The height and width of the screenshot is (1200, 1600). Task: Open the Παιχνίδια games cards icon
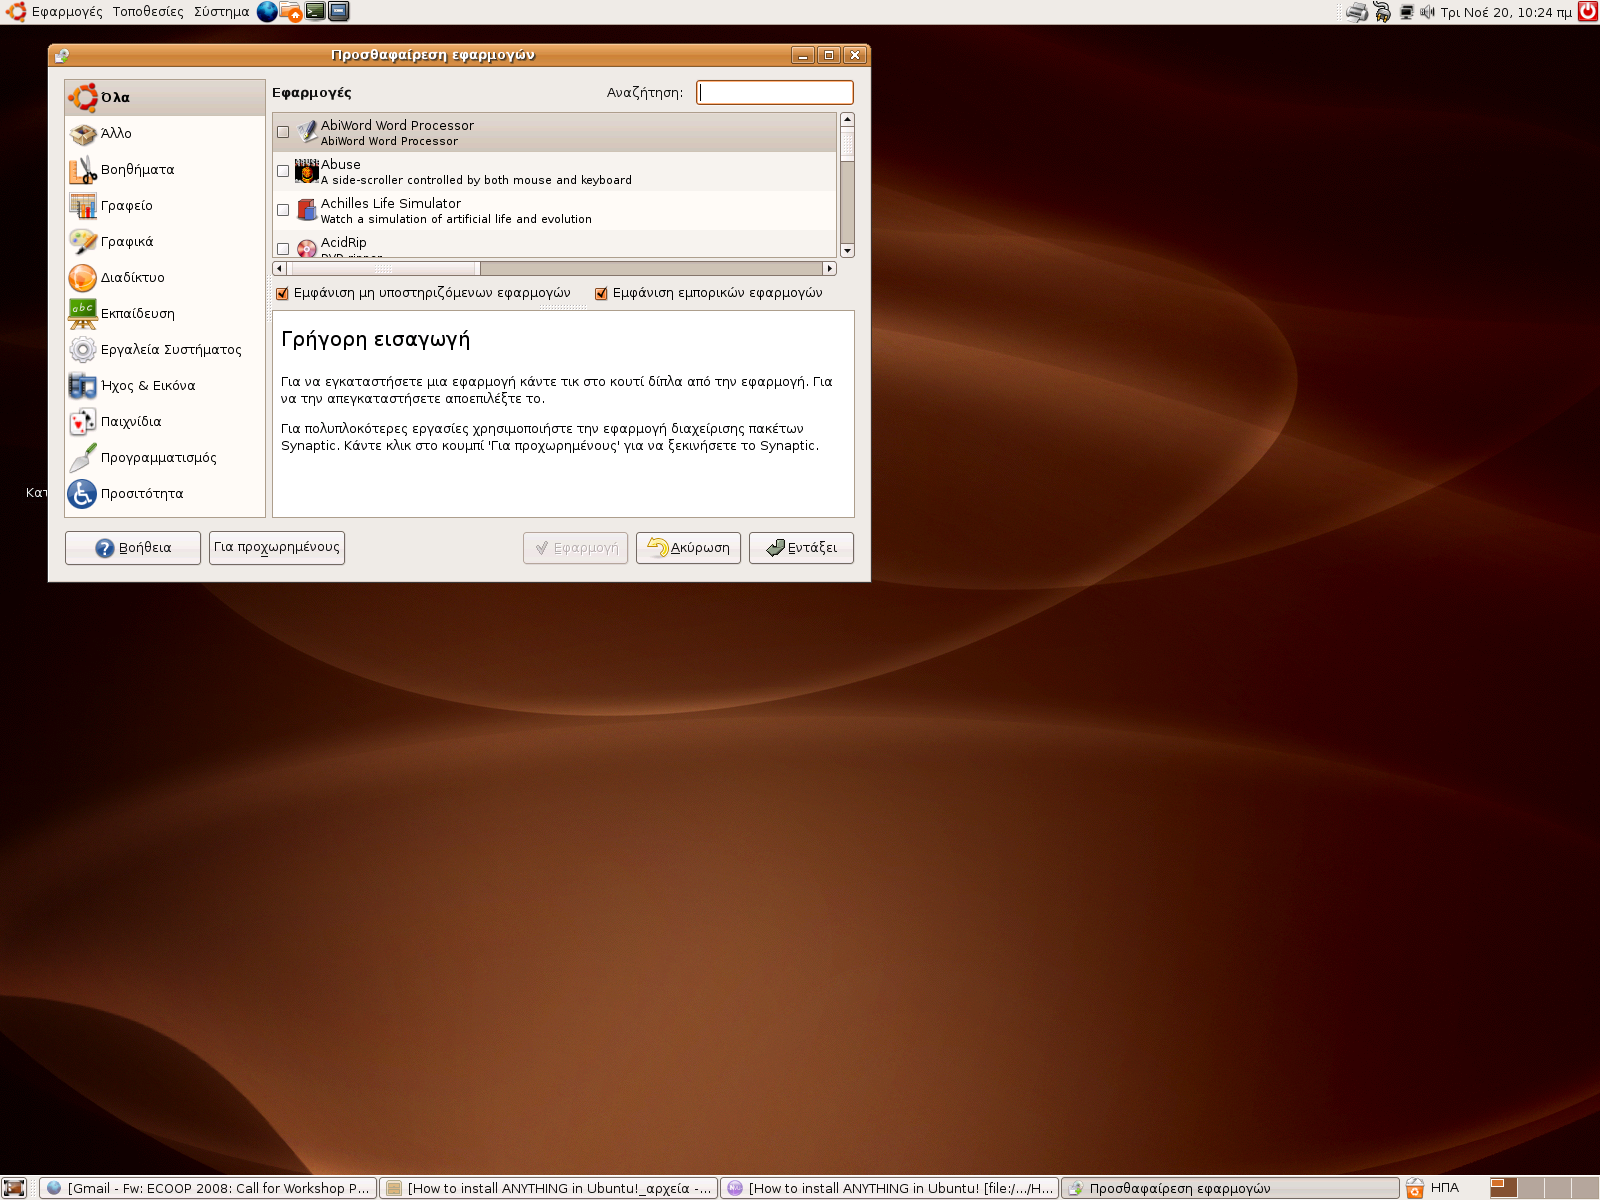83,422
